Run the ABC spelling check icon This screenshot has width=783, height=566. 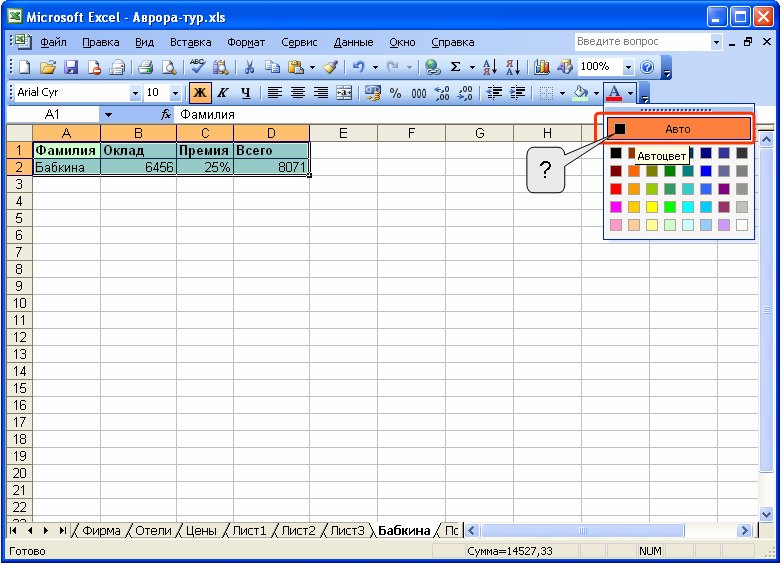point(197,67)
